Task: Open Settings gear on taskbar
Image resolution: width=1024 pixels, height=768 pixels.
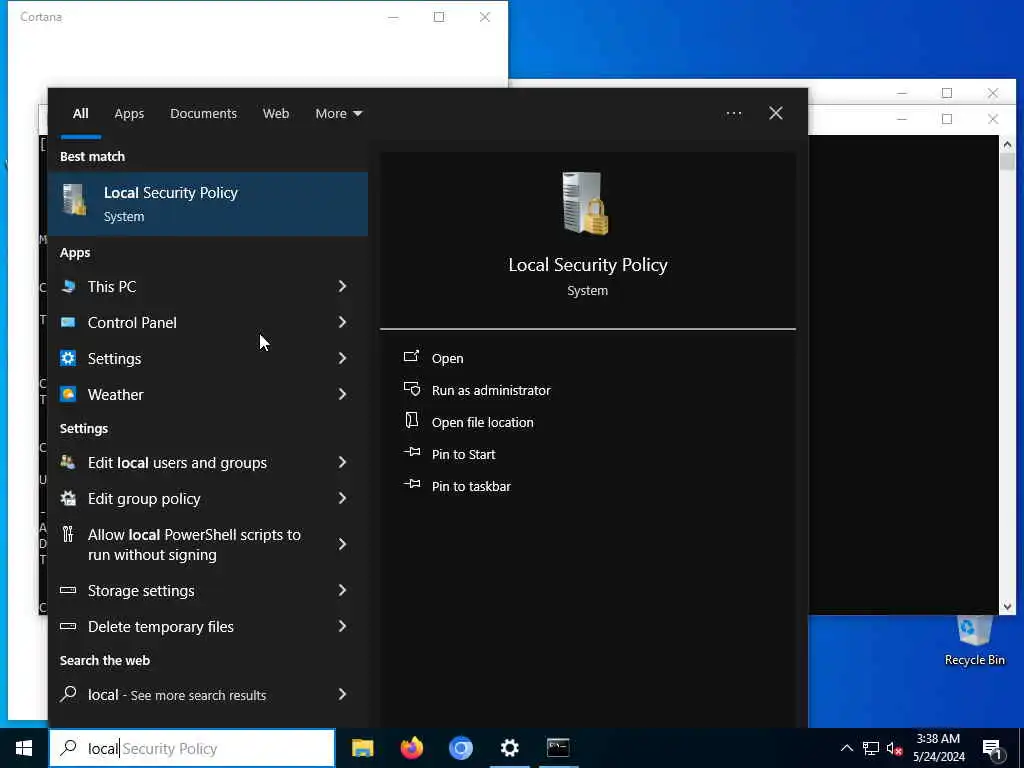Action: pyautogui.click(x=509, y=748)
